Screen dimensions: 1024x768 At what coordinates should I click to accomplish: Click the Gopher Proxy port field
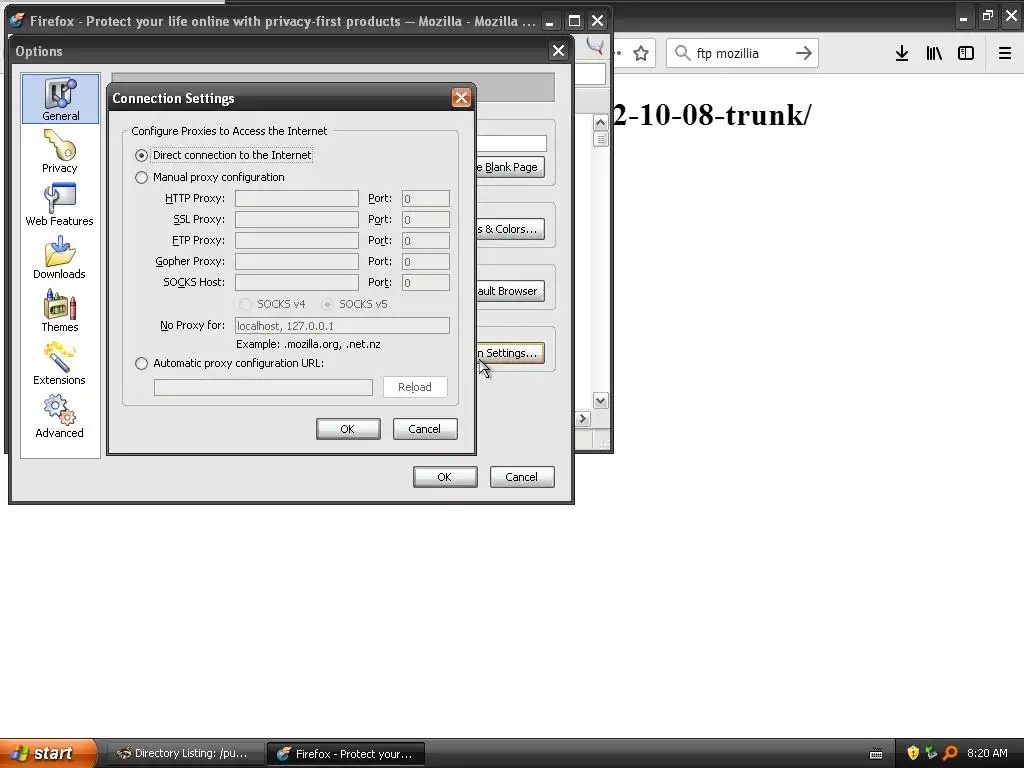click(426, 261)
